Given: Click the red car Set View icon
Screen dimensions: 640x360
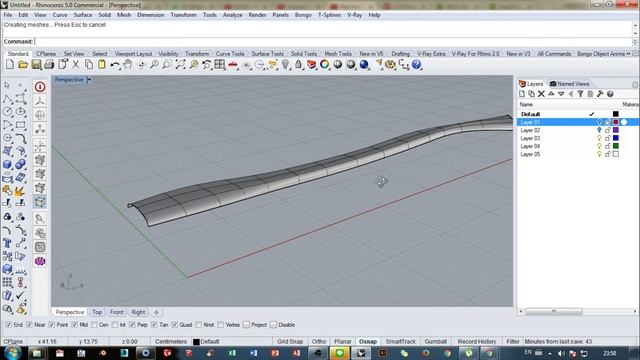Looking at the screenshot, I should (233, 64).
